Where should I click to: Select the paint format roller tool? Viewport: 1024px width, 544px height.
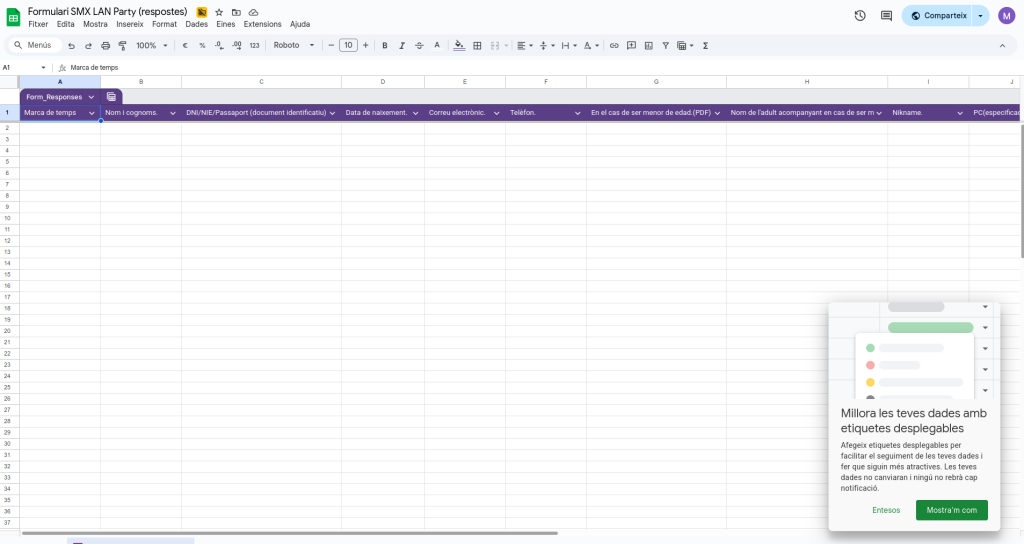[x=122, y=45]
